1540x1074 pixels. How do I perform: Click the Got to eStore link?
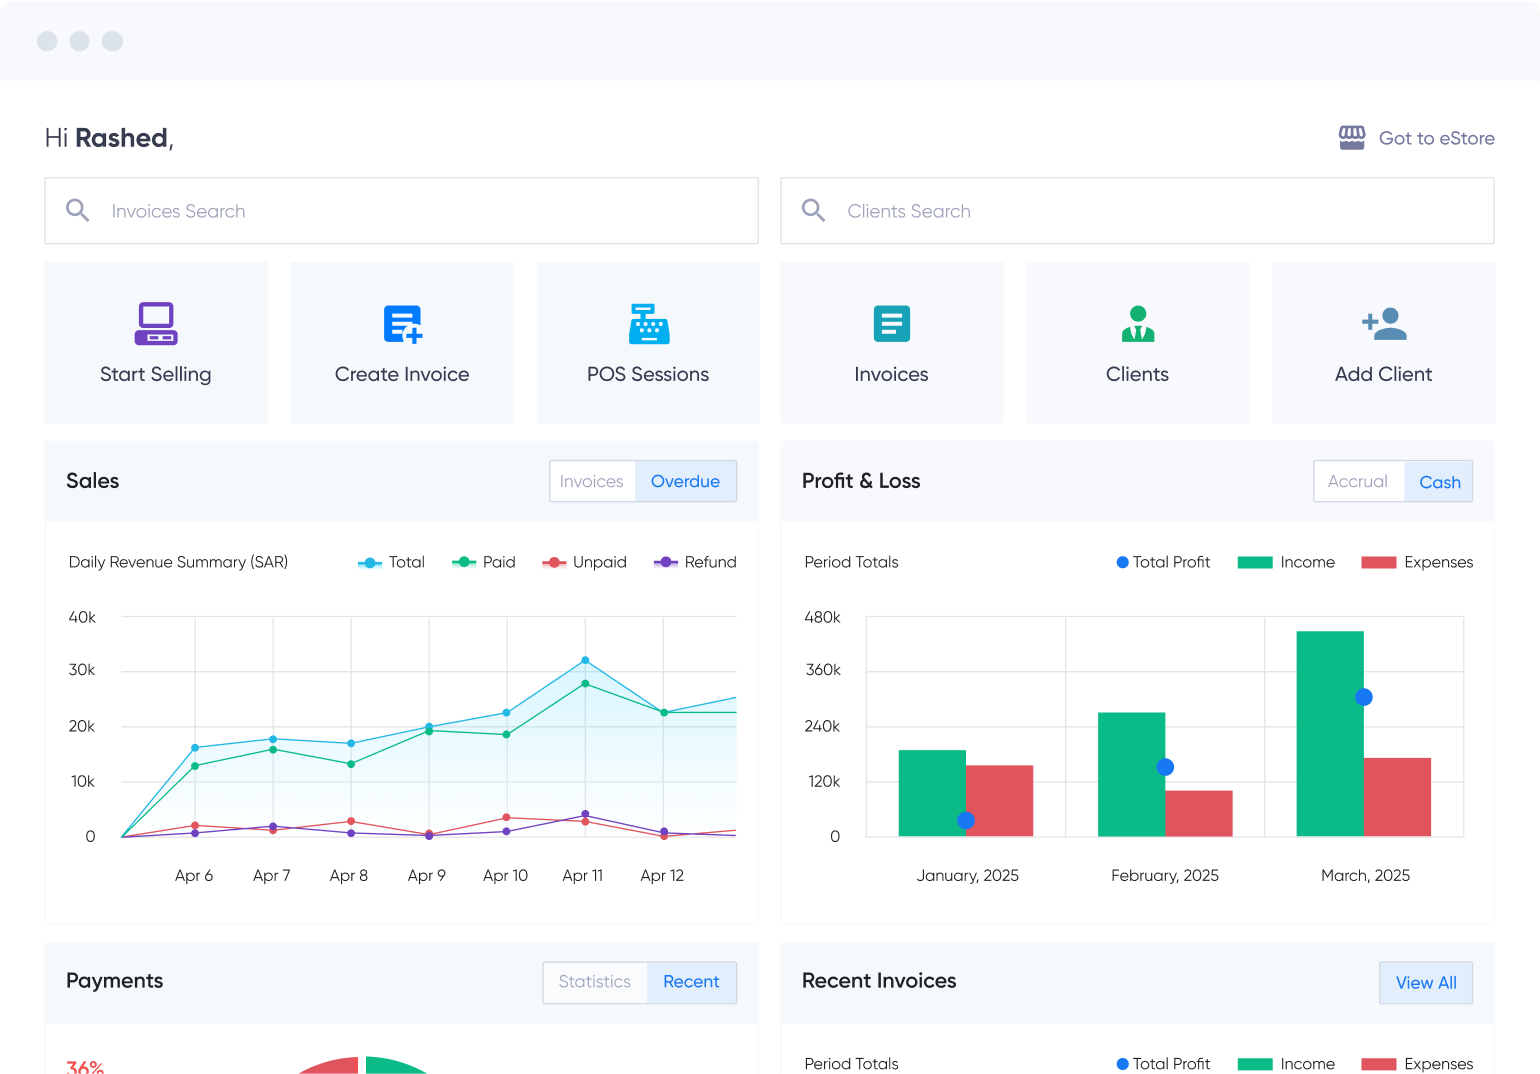click(x=1437, y=137)
